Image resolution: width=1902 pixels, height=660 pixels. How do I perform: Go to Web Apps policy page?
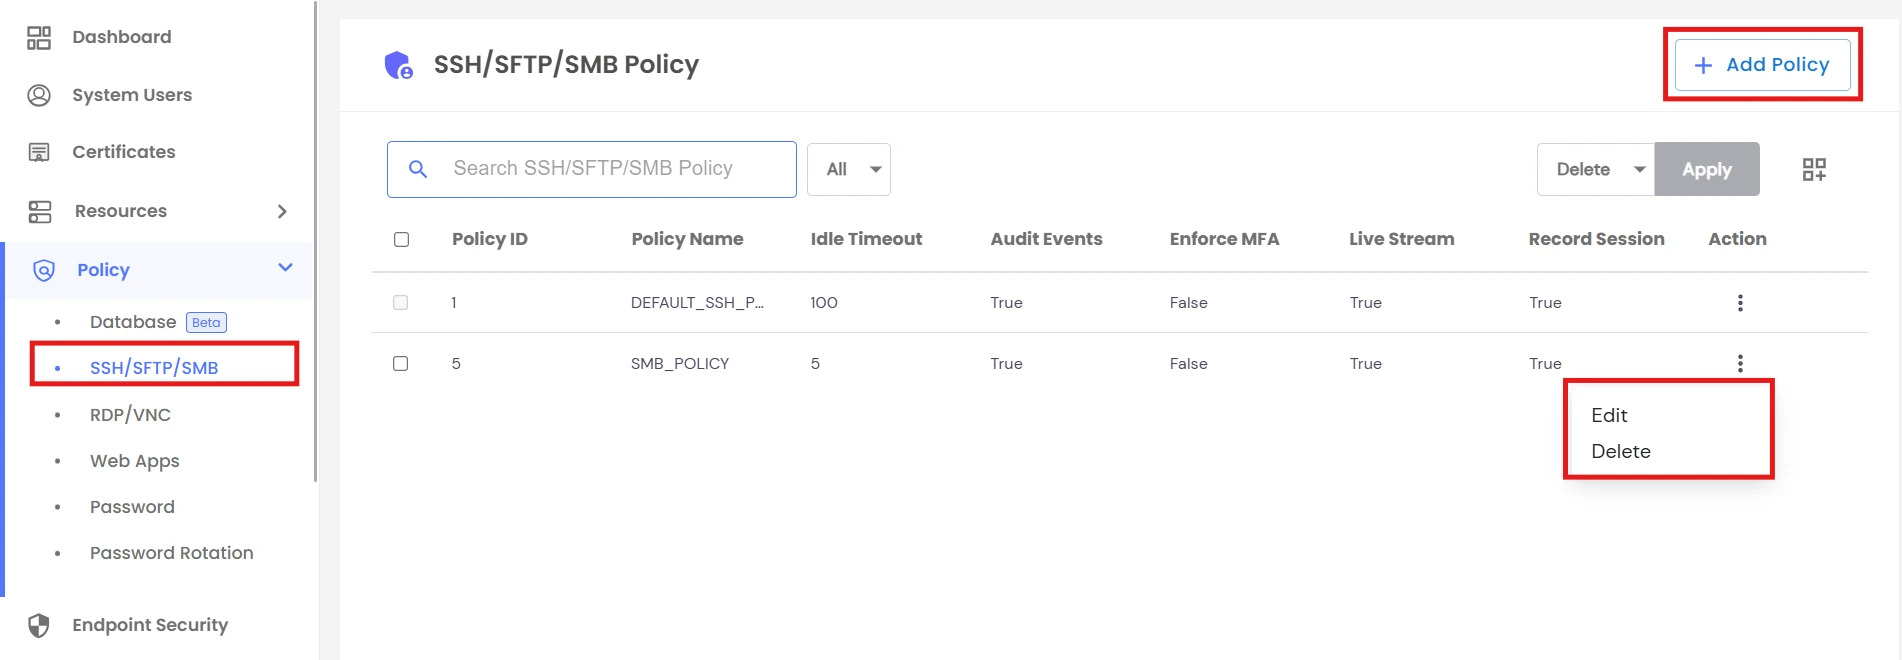(x=135, y=461)
